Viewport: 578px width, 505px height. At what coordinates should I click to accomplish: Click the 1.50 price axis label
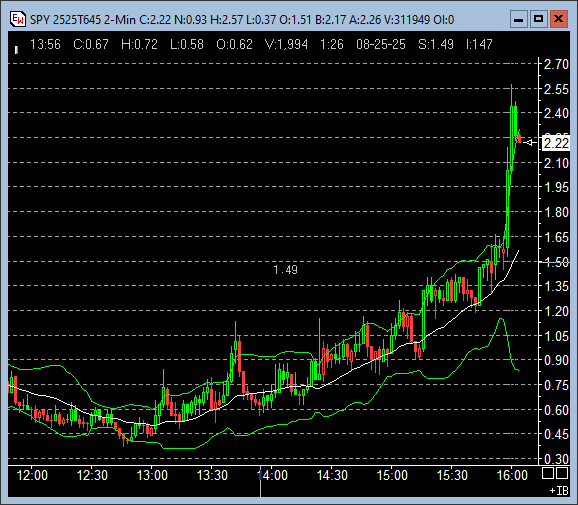[556, 262]
